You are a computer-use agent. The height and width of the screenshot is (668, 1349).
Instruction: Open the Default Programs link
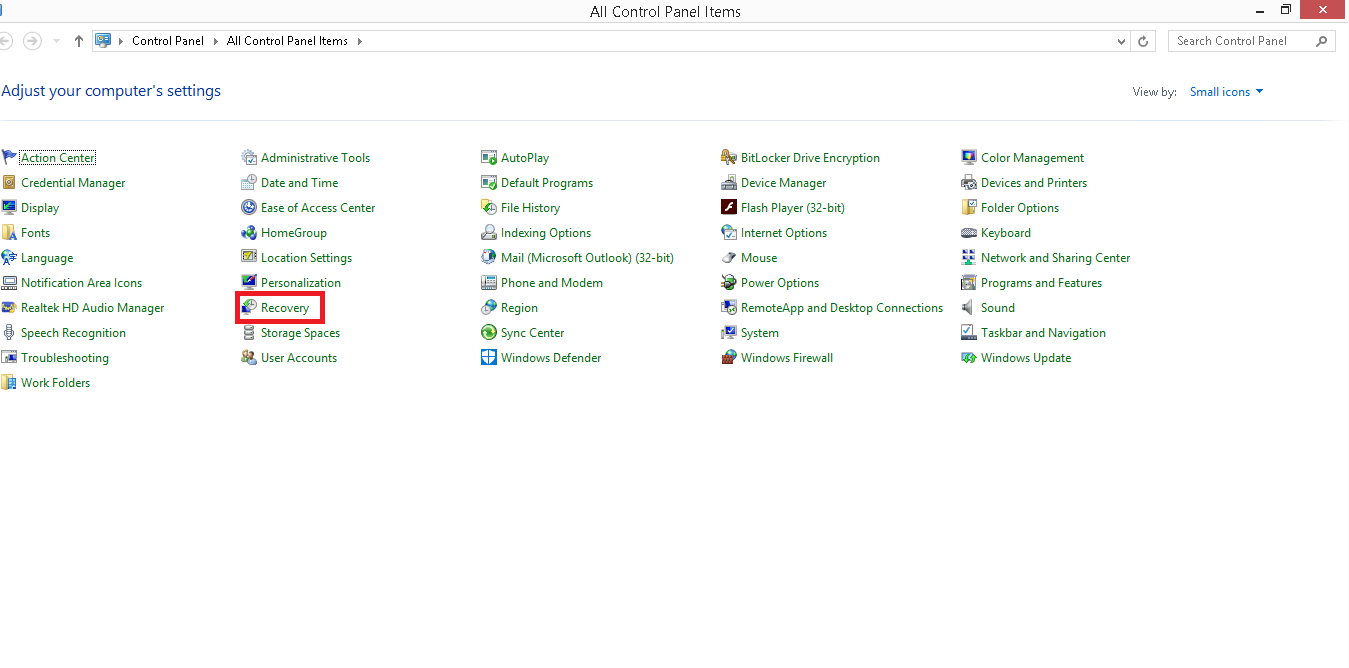click(547, 183)
